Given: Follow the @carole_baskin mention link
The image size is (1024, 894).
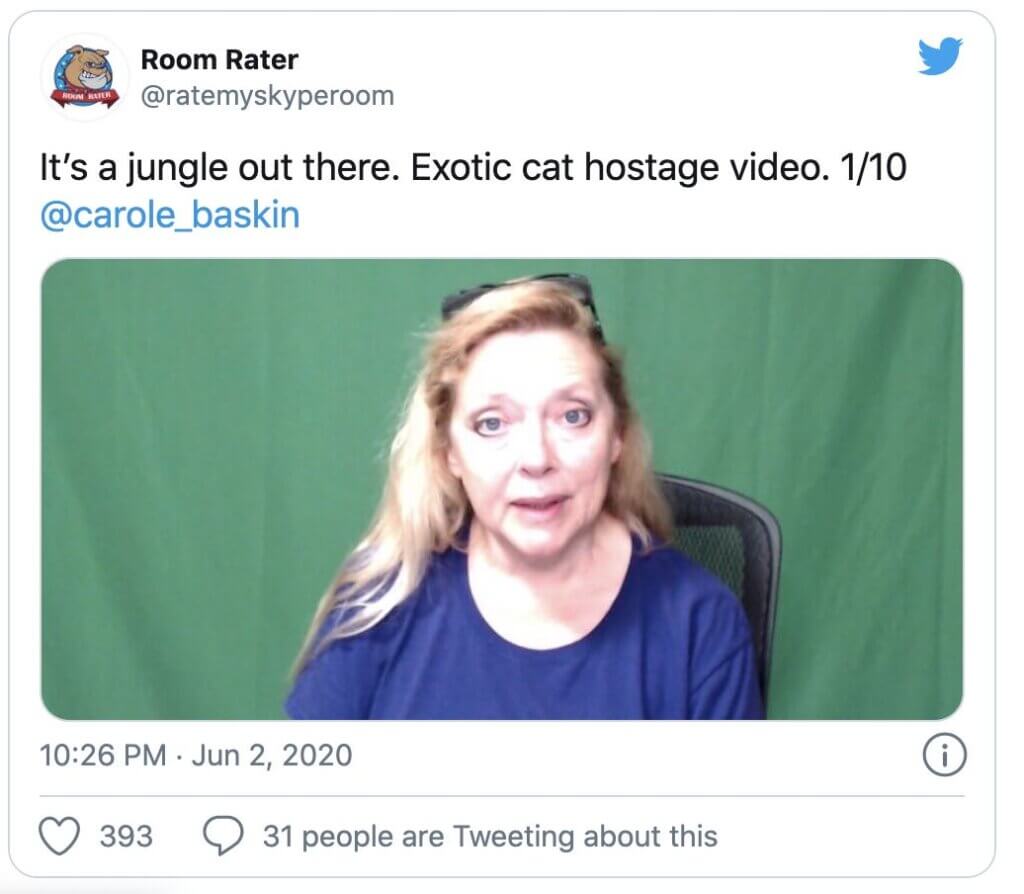Looking at the screenshot, I should click(x=170, y=216).
